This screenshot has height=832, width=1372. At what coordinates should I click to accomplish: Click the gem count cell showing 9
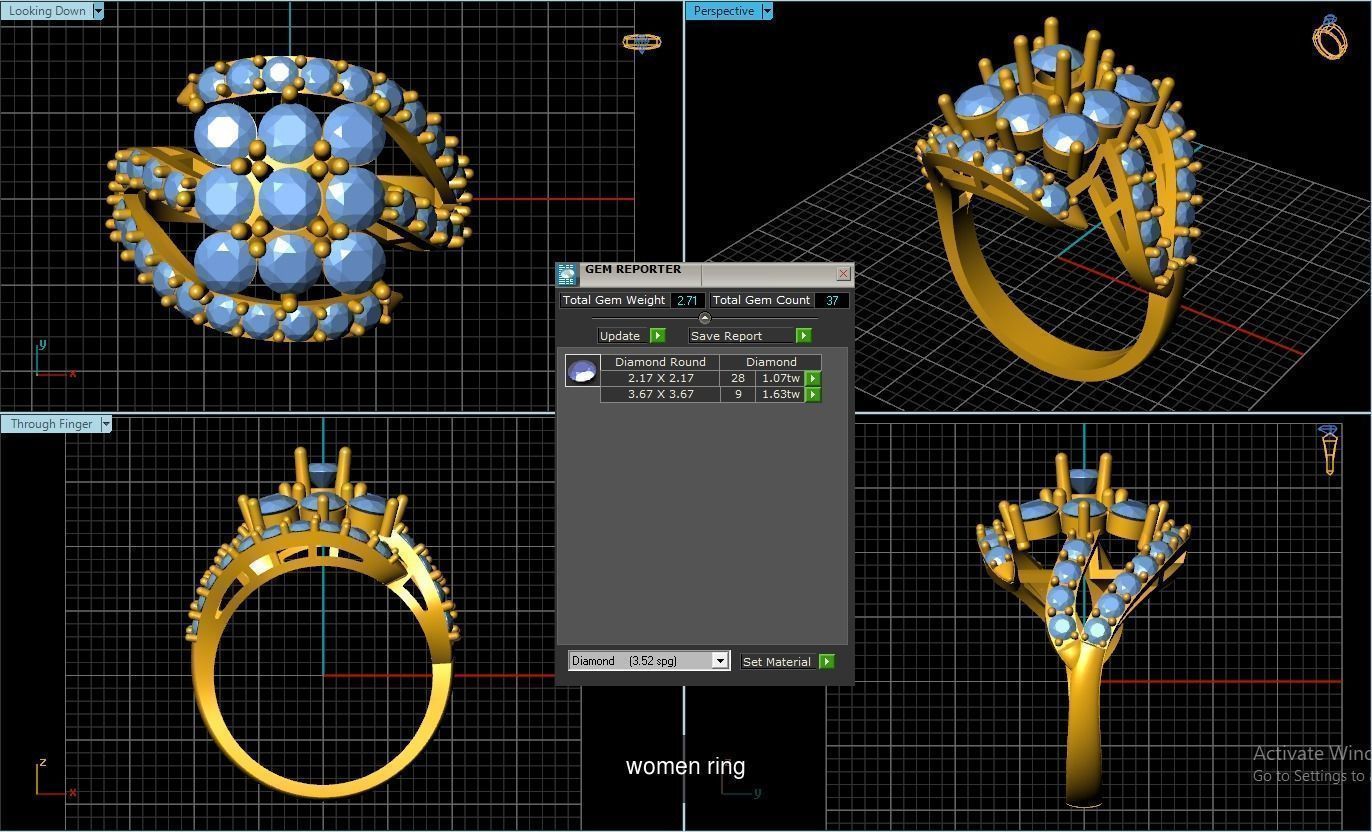(738, 395)
